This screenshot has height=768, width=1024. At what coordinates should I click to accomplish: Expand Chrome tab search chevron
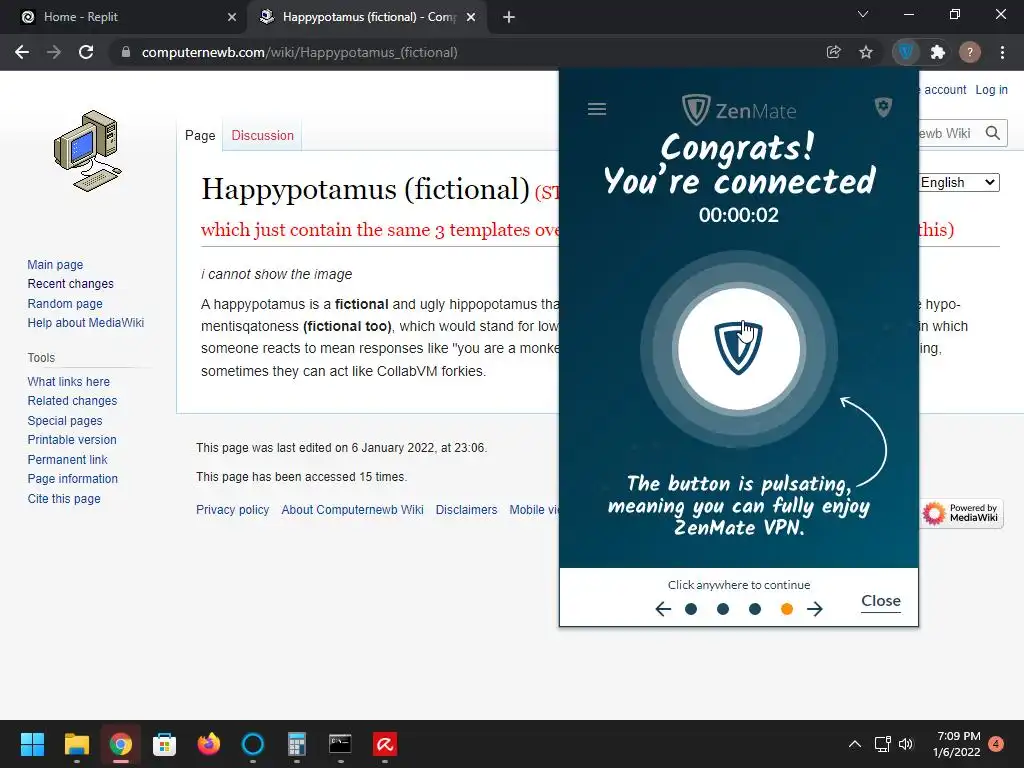pos(863,14)
